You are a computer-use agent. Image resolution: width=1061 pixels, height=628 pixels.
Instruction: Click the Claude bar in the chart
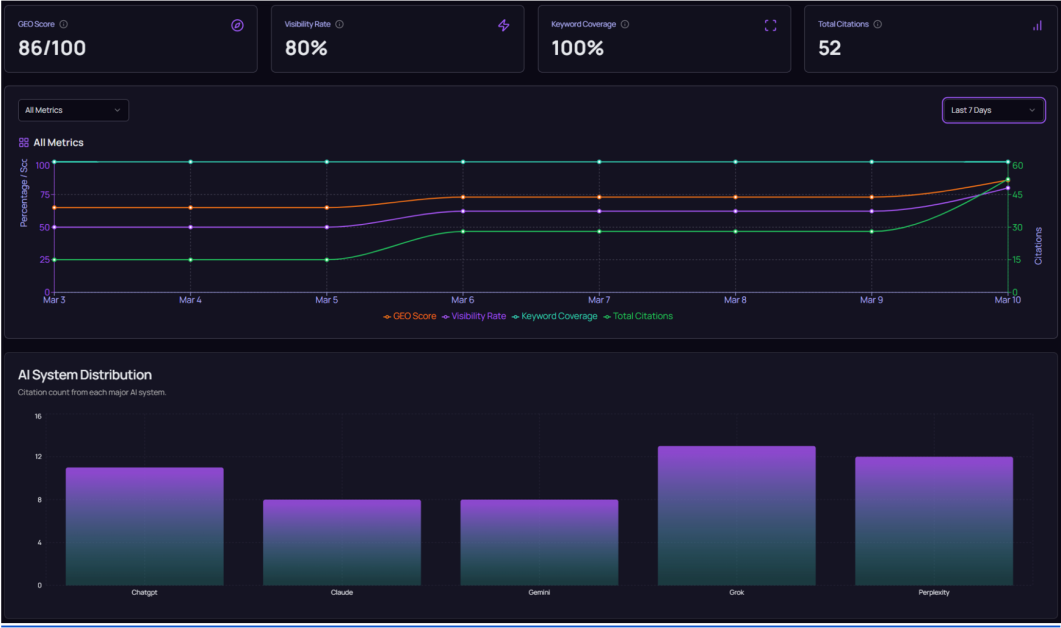pos(342,542)
